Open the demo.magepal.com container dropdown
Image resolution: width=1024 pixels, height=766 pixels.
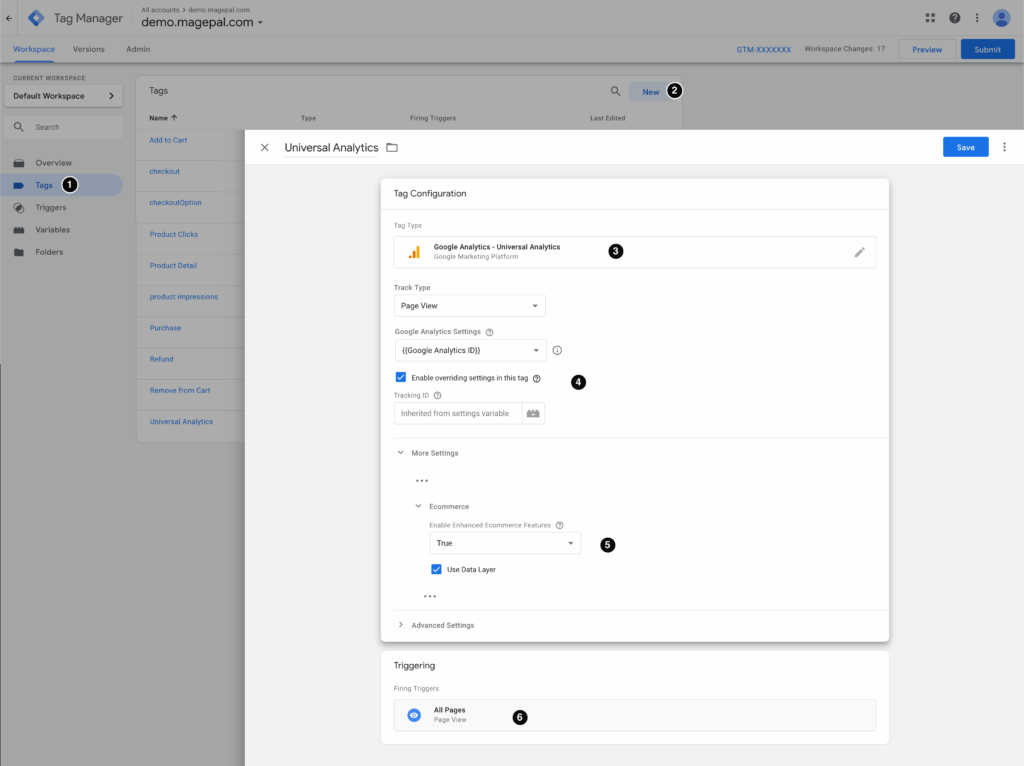202,22
